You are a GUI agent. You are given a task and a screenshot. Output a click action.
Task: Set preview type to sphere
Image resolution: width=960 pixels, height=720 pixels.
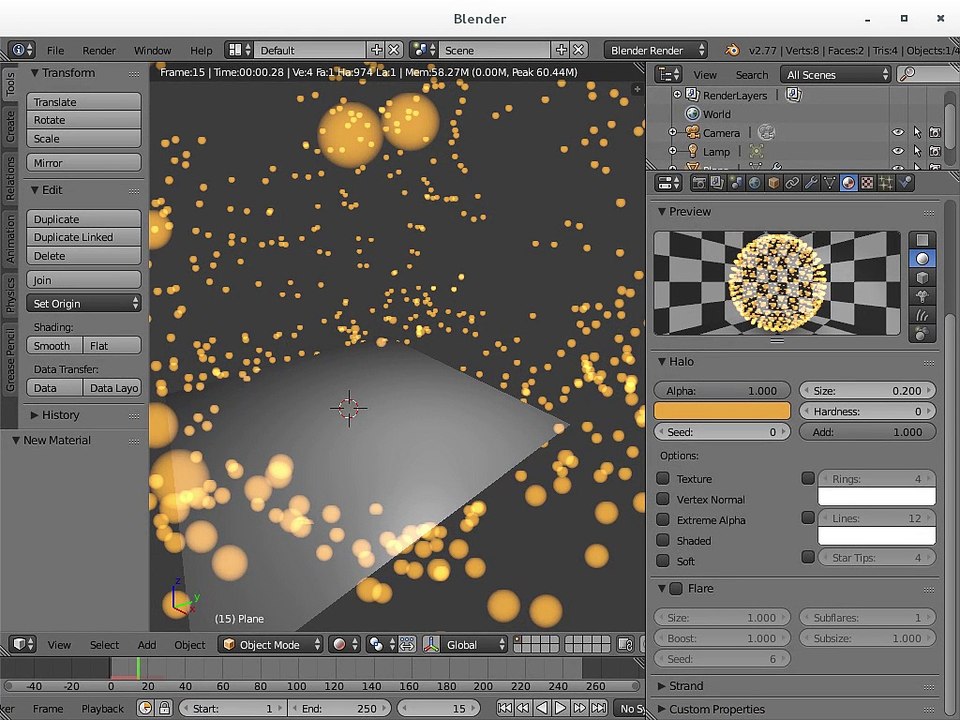pos(922,258)
